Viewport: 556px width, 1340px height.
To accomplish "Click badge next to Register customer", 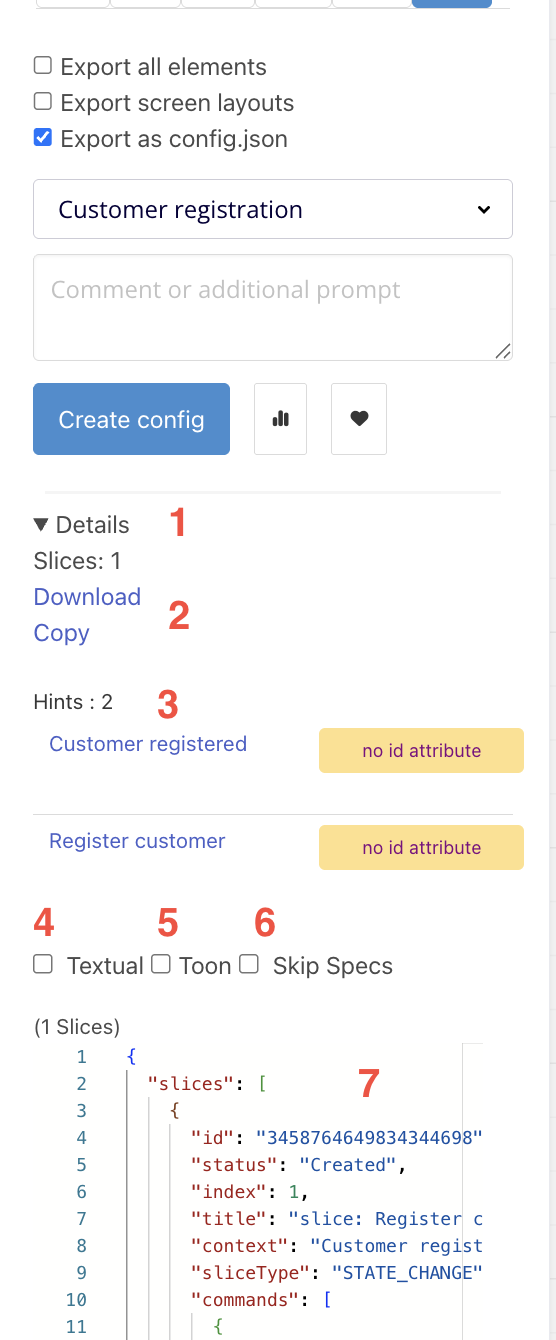I will coord(421,848).
